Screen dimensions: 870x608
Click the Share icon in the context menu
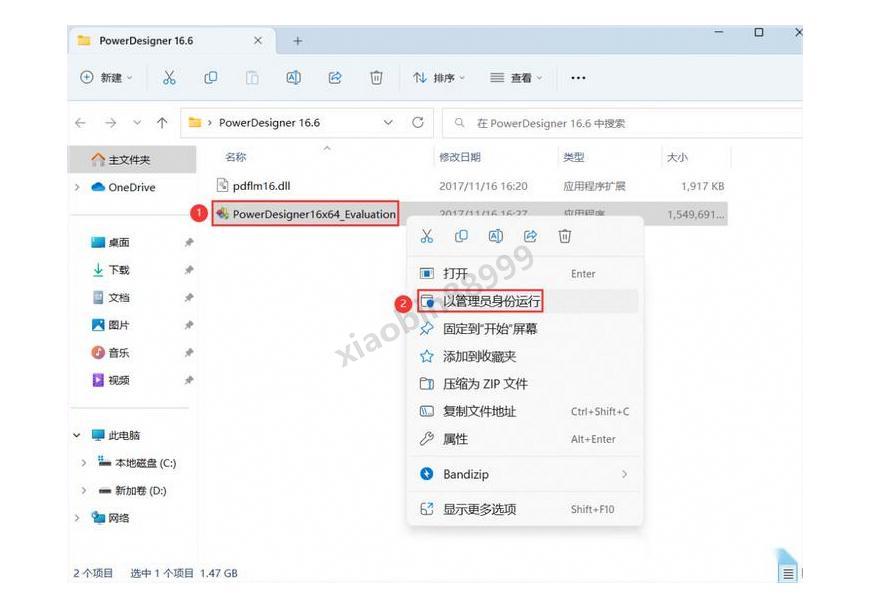[530, 236]
